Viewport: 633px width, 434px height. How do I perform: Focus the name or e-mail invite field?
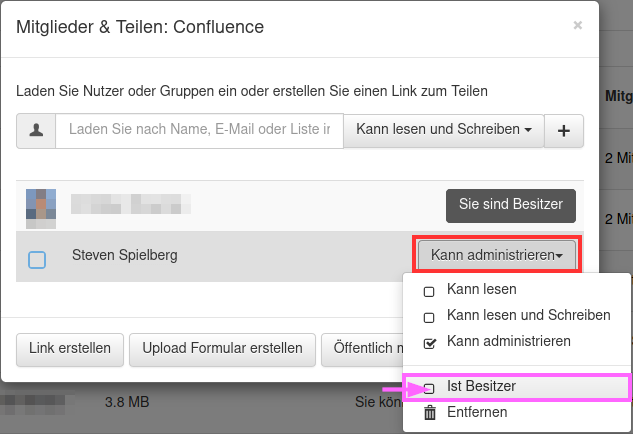pos(198,131)
